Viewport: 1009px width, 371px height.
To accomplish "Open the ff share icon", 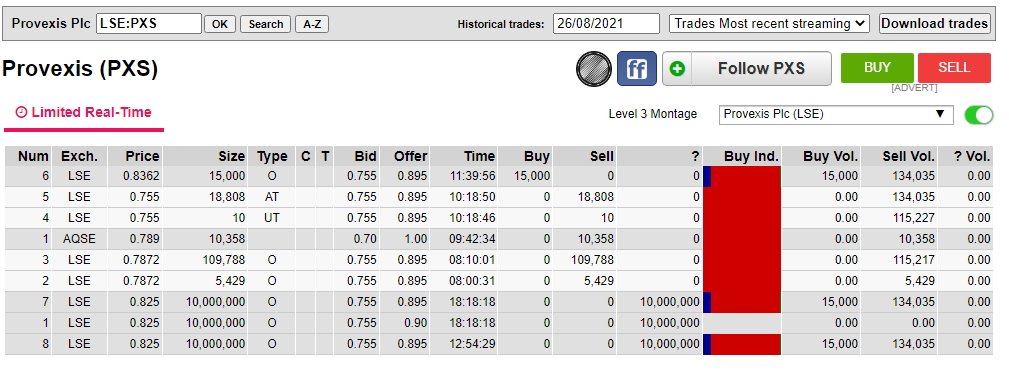I will point(636,69).
